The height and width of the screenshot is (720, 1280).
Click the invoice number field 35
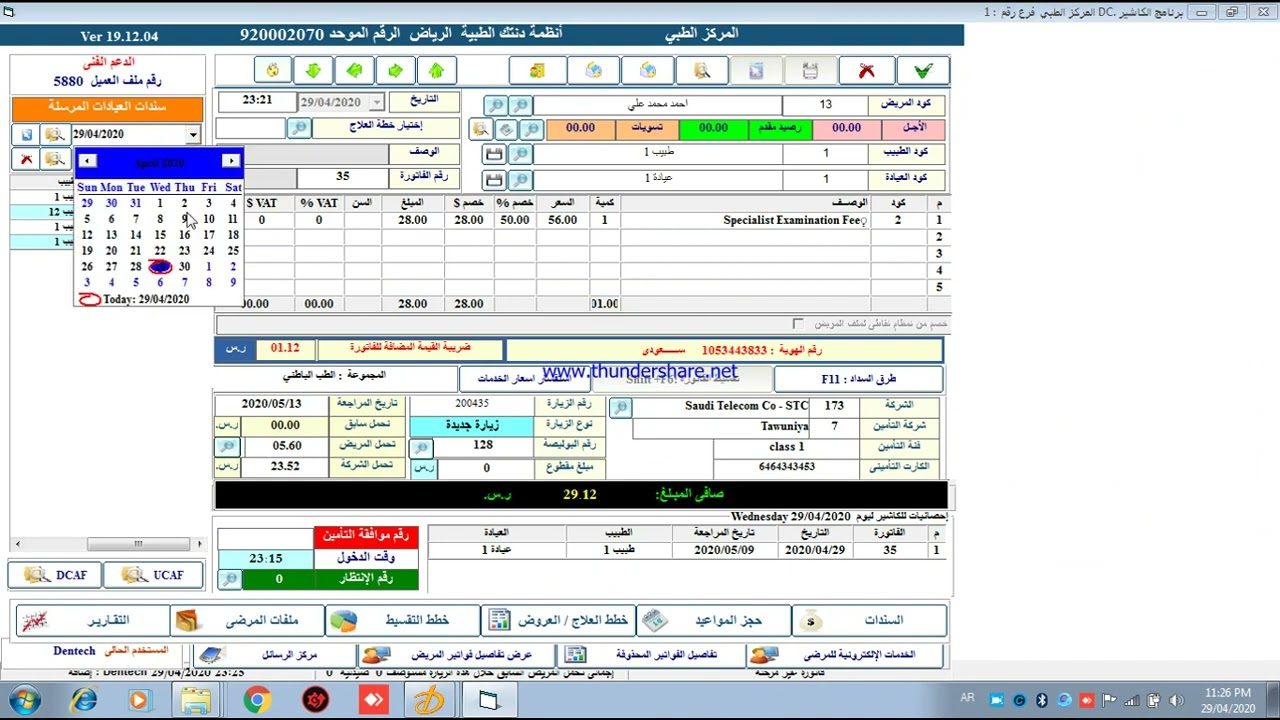click(342, 177)
